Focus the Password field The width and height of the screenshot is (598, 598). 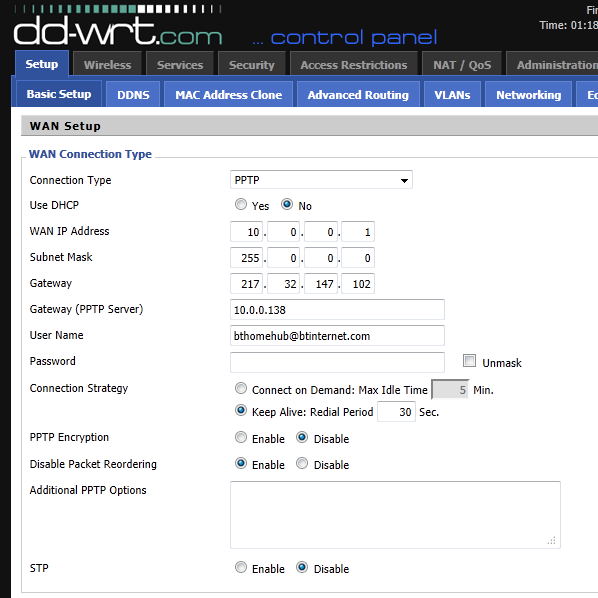pyautogui.click(x=337, y=362)
